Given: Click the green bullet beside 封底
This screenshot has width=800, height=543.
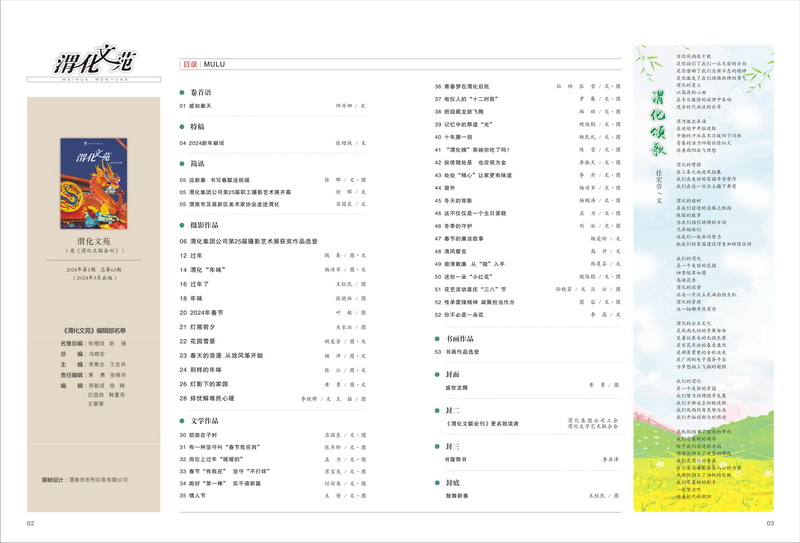Looking at the screenshot, I should [x=438, y=482].
